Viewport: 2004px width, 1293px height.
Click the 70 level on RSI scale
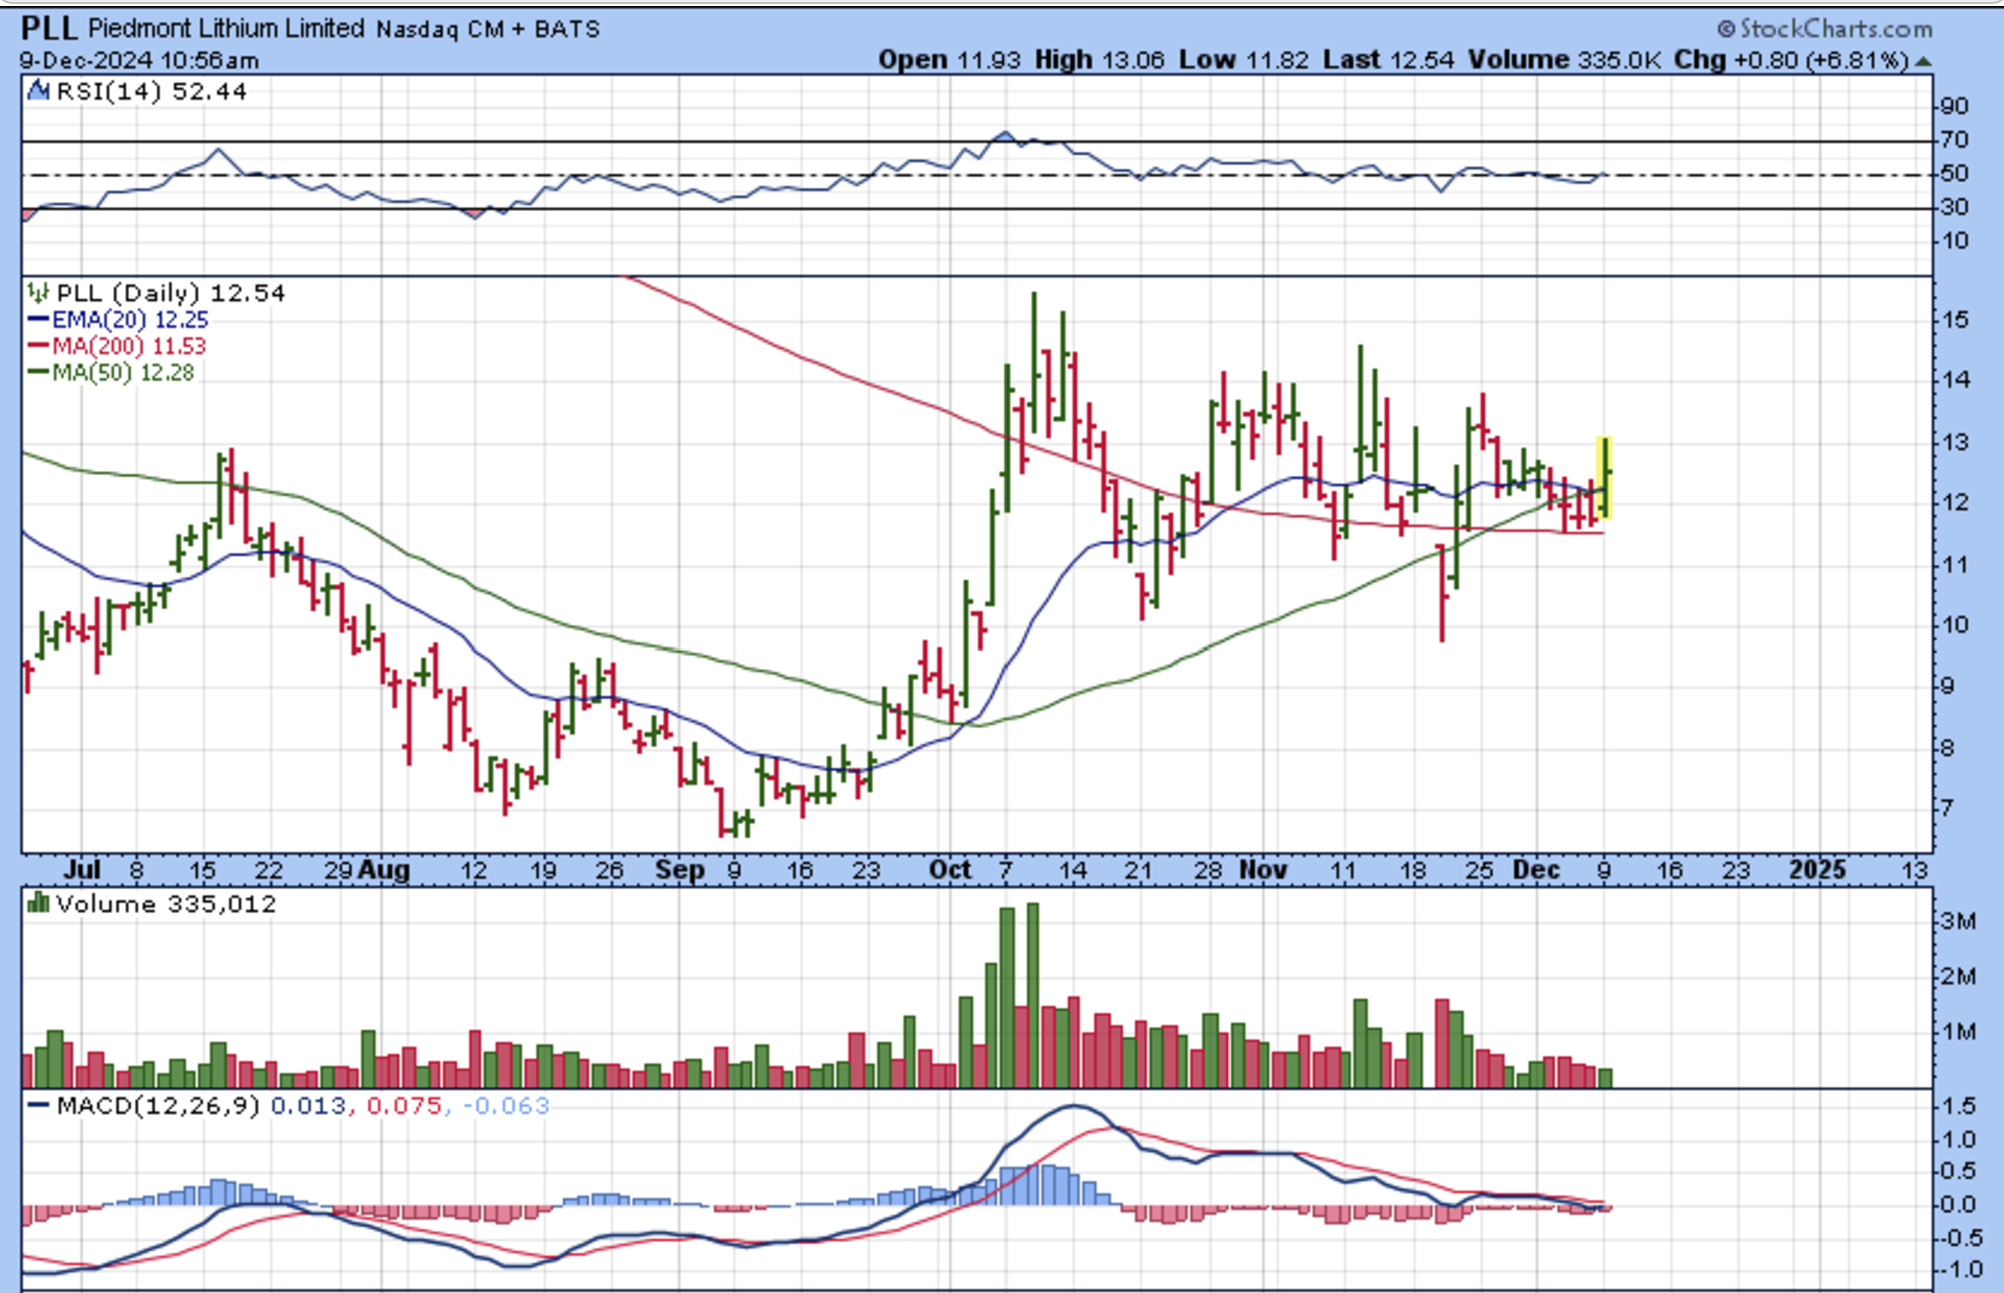pyautogui.click(x=1954, y=139)
